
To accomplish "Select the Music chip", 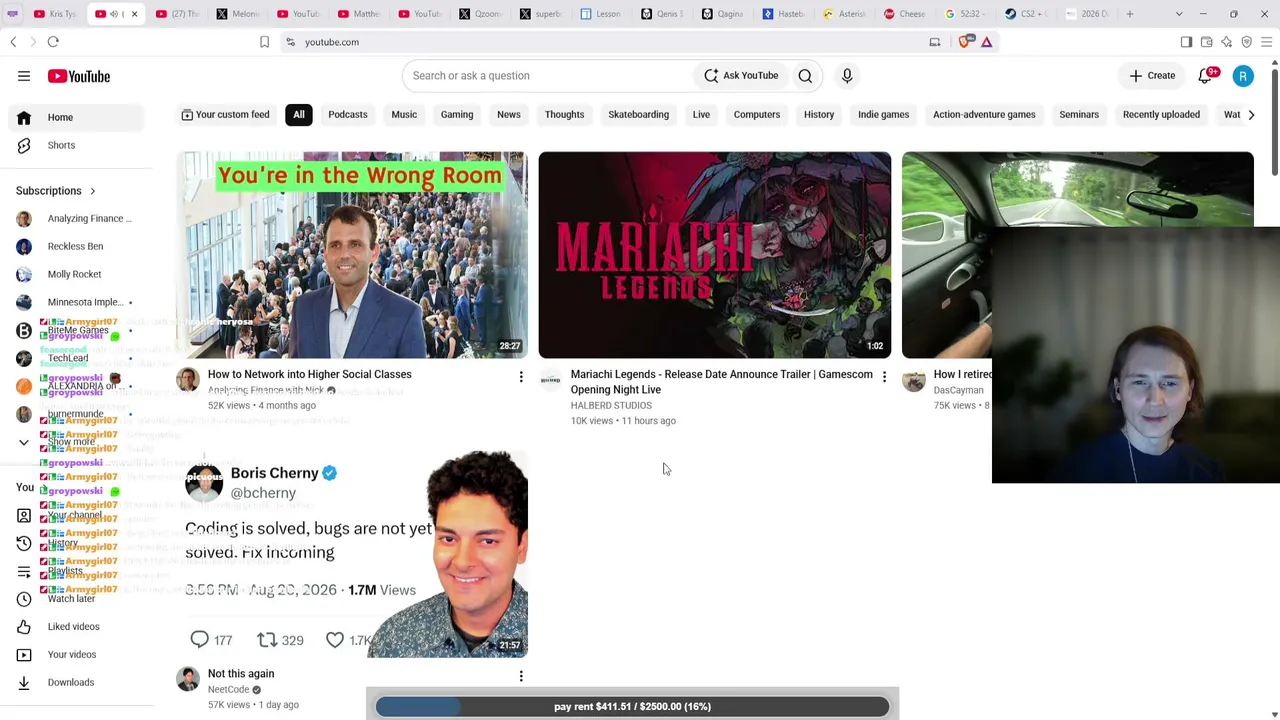I will pos(404,115).
